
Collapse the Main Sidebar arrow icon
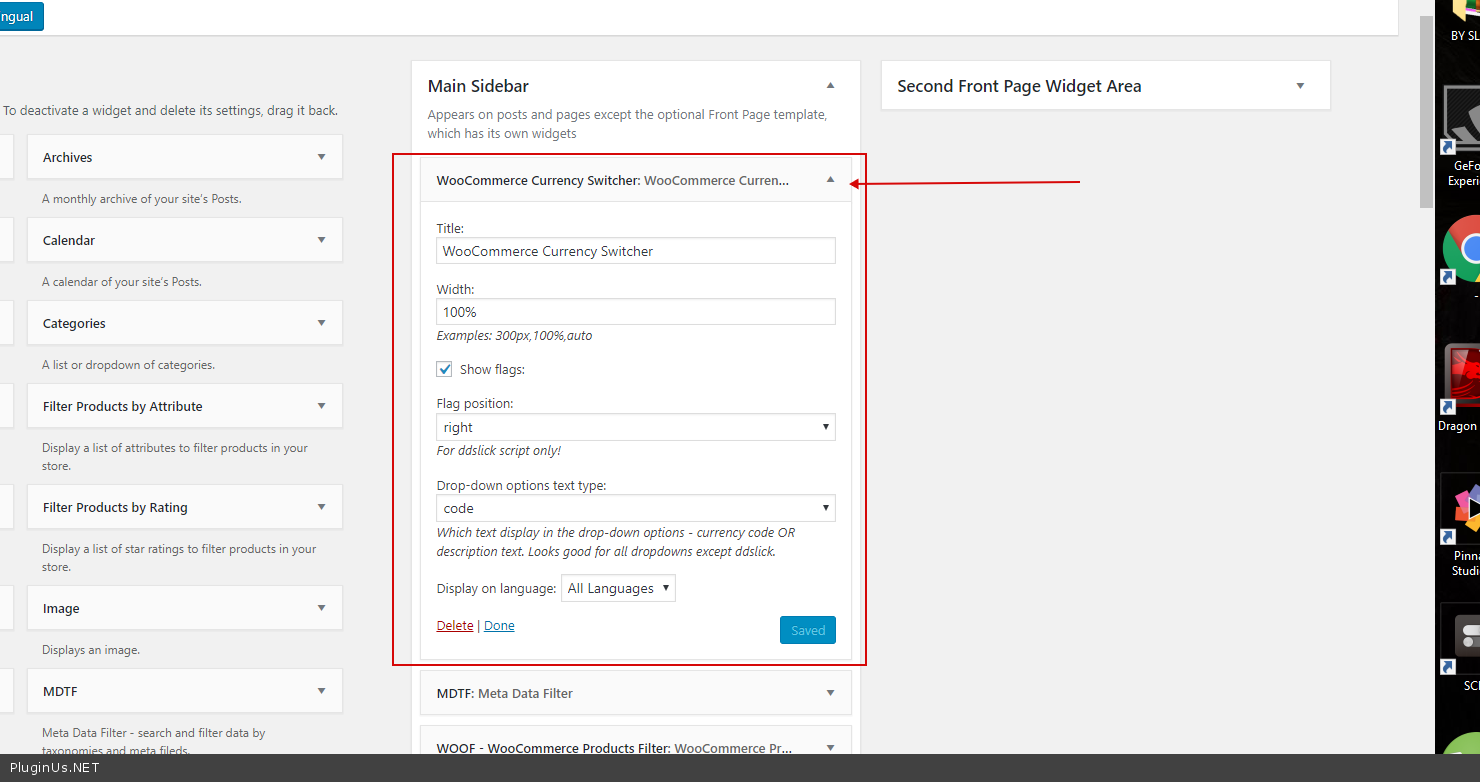click(x=830, y=86)
